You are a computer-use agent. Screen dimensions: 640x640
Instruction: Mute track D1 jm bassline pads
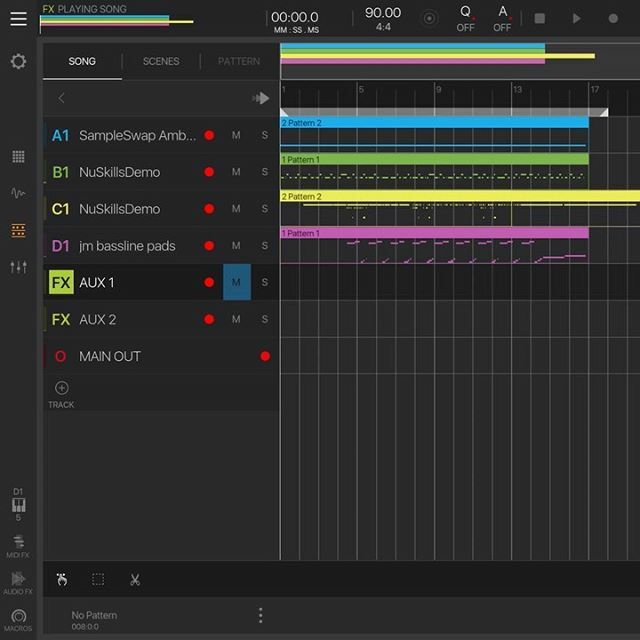(236, 245)
